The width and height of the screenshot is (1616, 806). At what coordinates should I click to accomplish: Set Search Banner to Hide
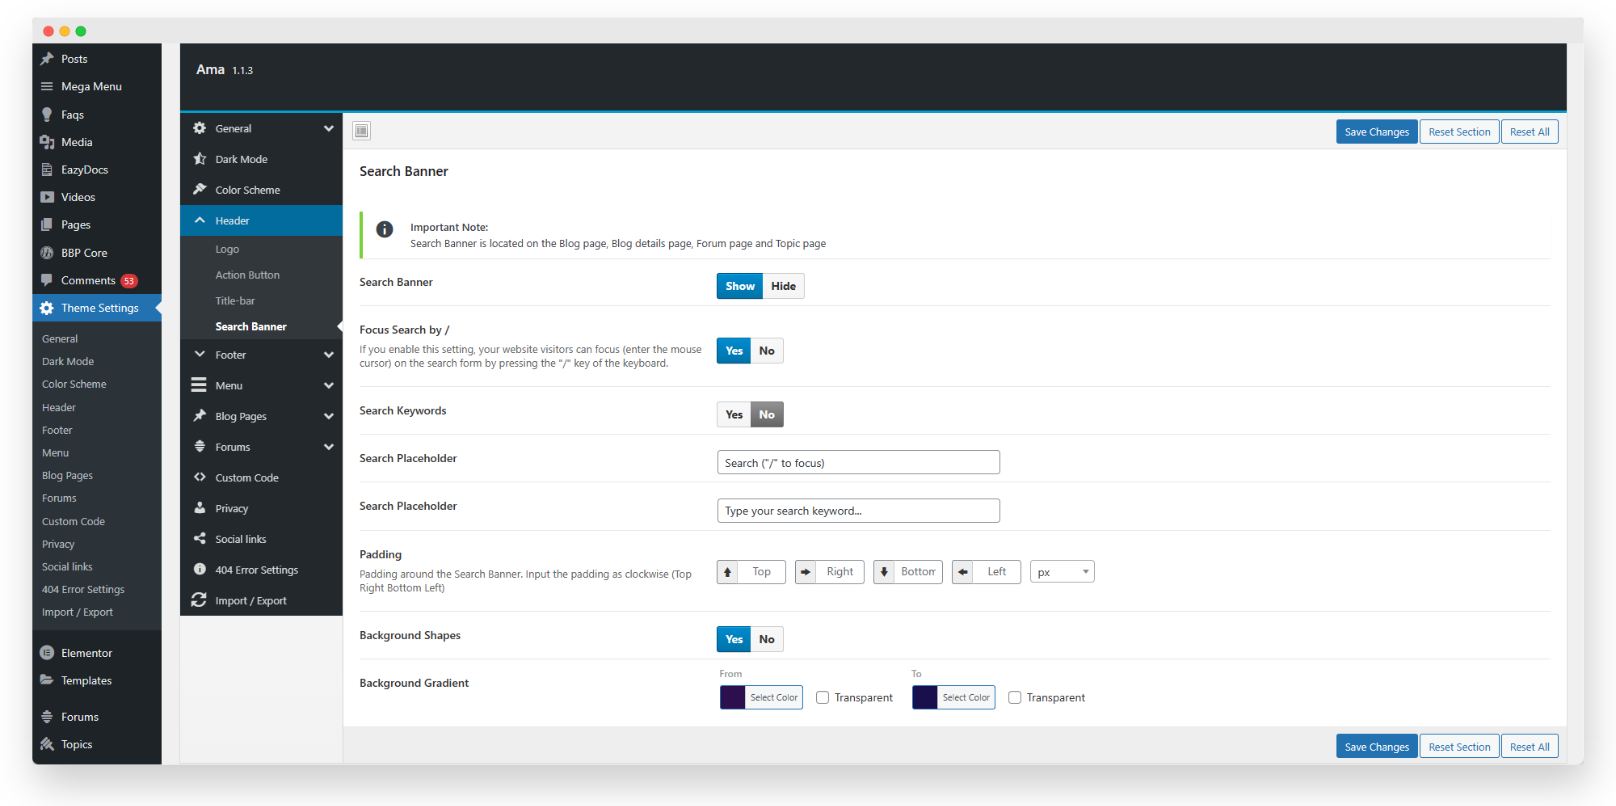(783, 286)
